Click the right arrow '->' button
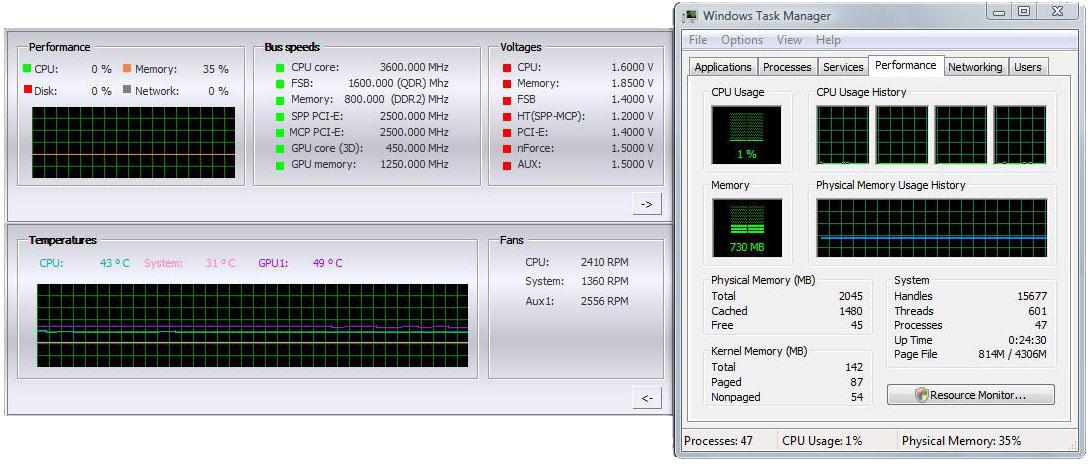 [647, 204]
